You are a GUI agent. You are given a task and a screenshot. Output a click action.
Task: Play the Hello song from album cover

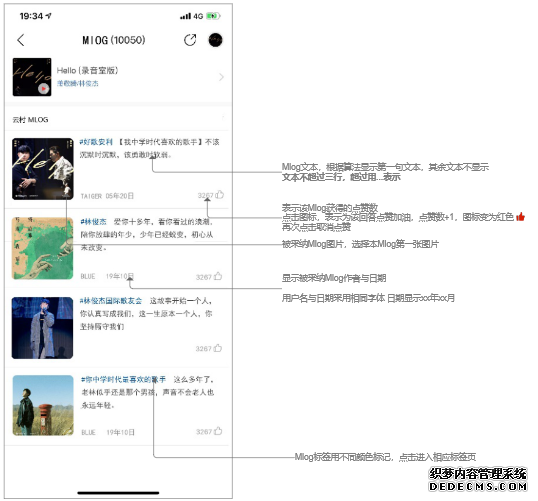click(x=43, y=89)
